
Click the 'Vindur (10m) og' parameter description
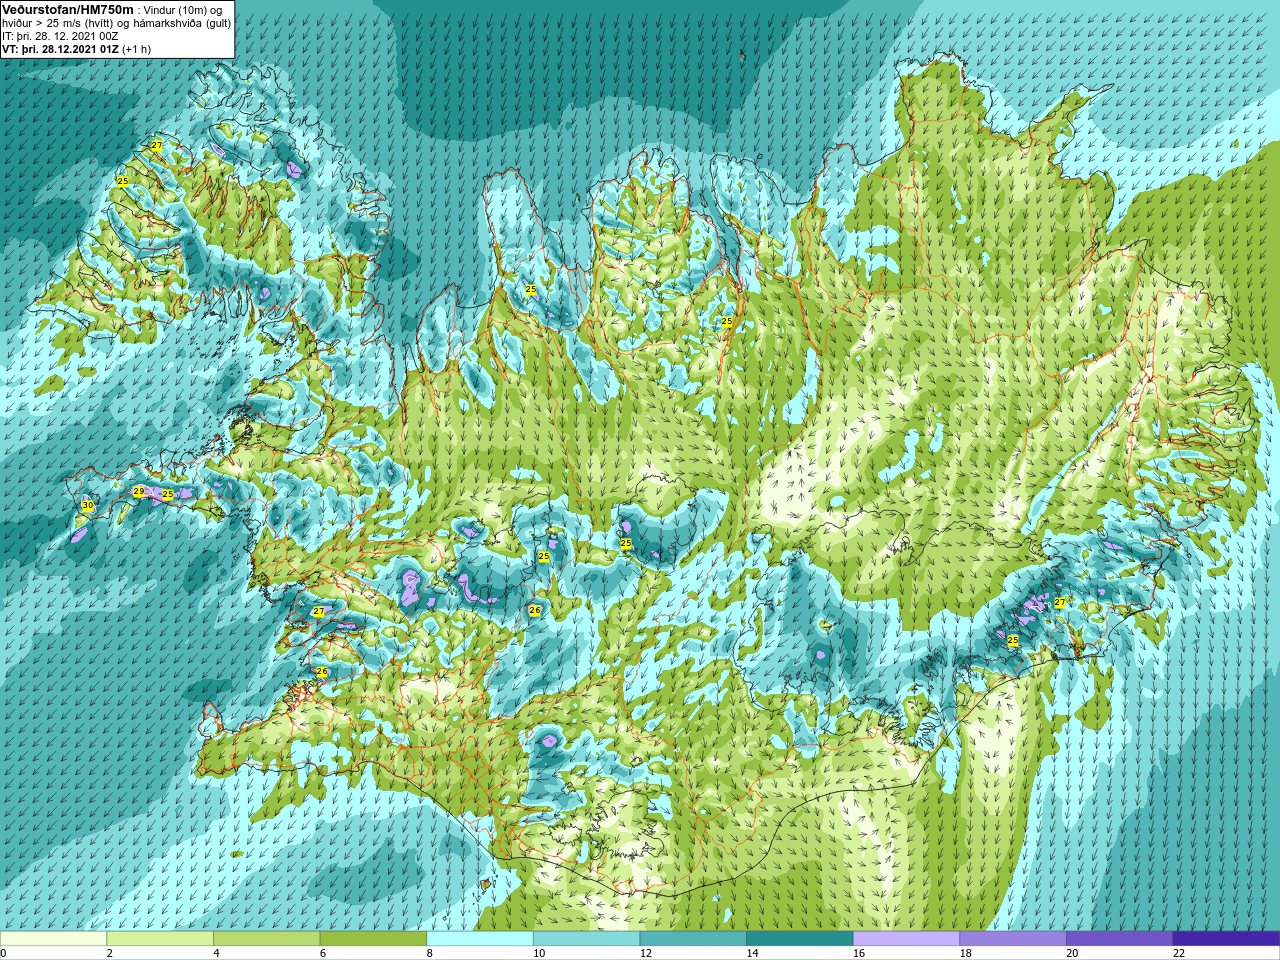(183, 10)
